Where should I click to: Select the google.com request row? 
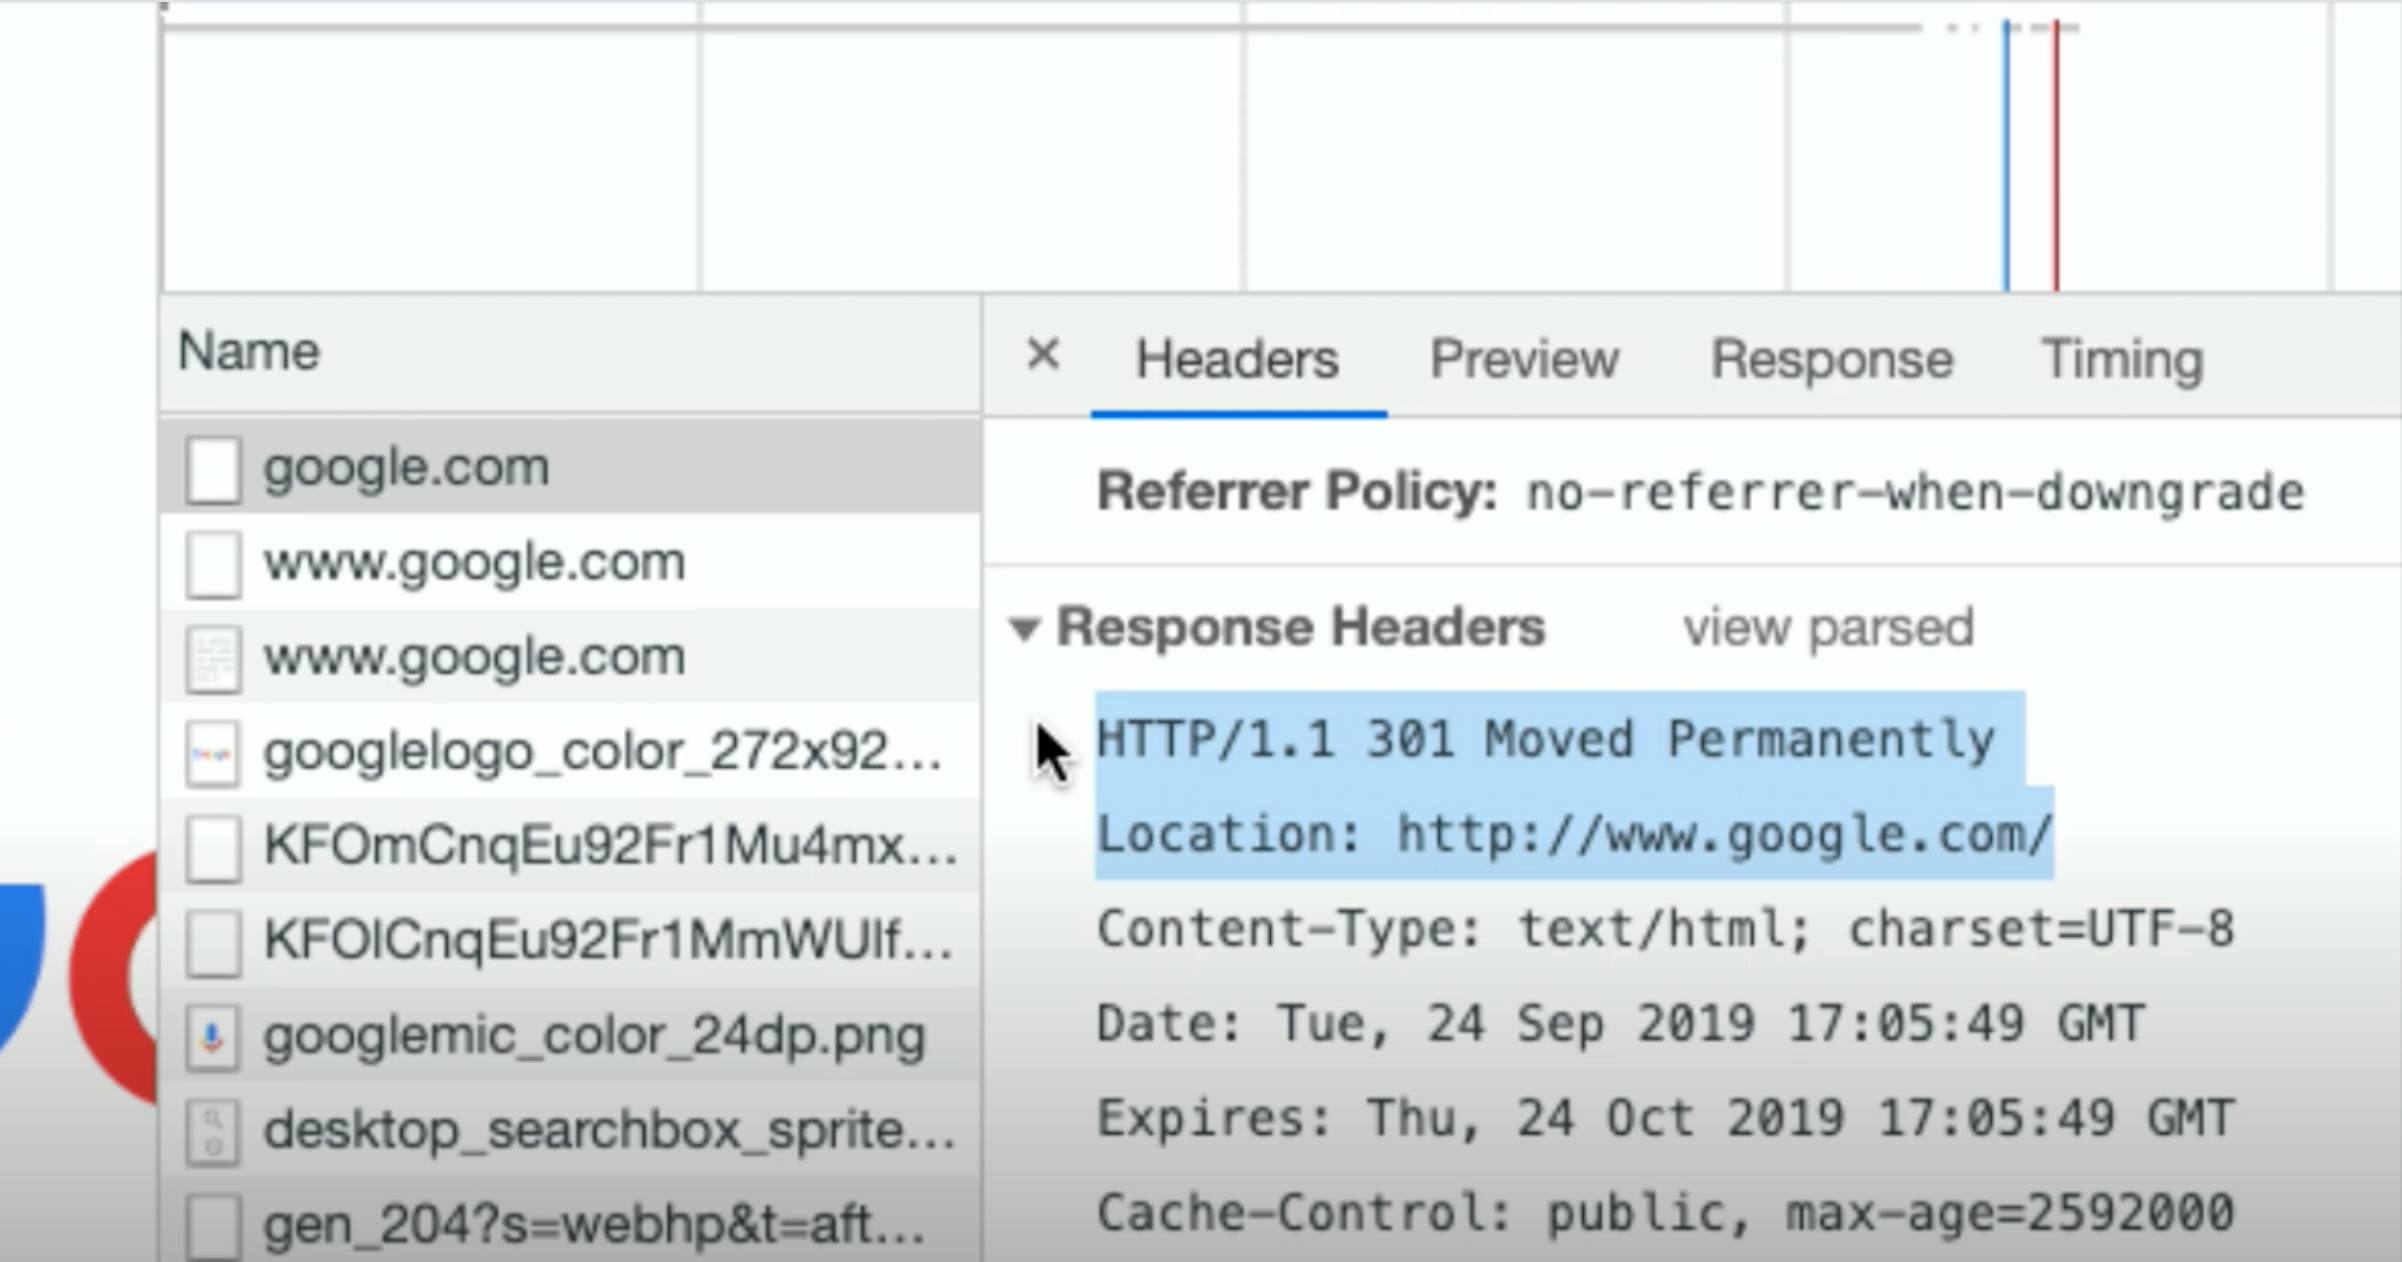coord(570,467)
